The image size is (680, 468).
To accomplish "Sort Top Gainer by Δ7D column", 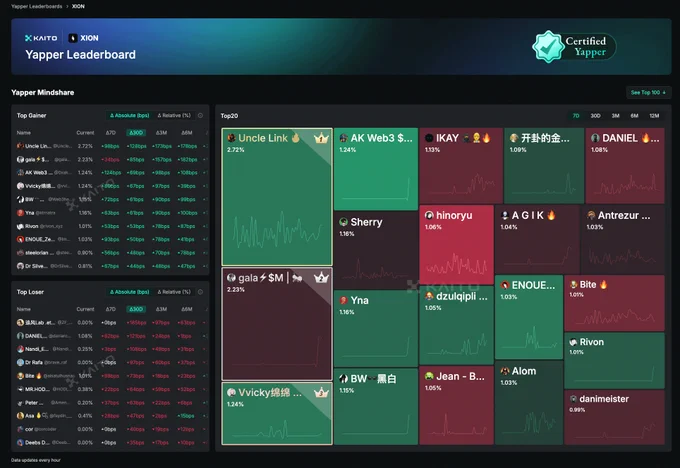I will [x=111, y=133].
